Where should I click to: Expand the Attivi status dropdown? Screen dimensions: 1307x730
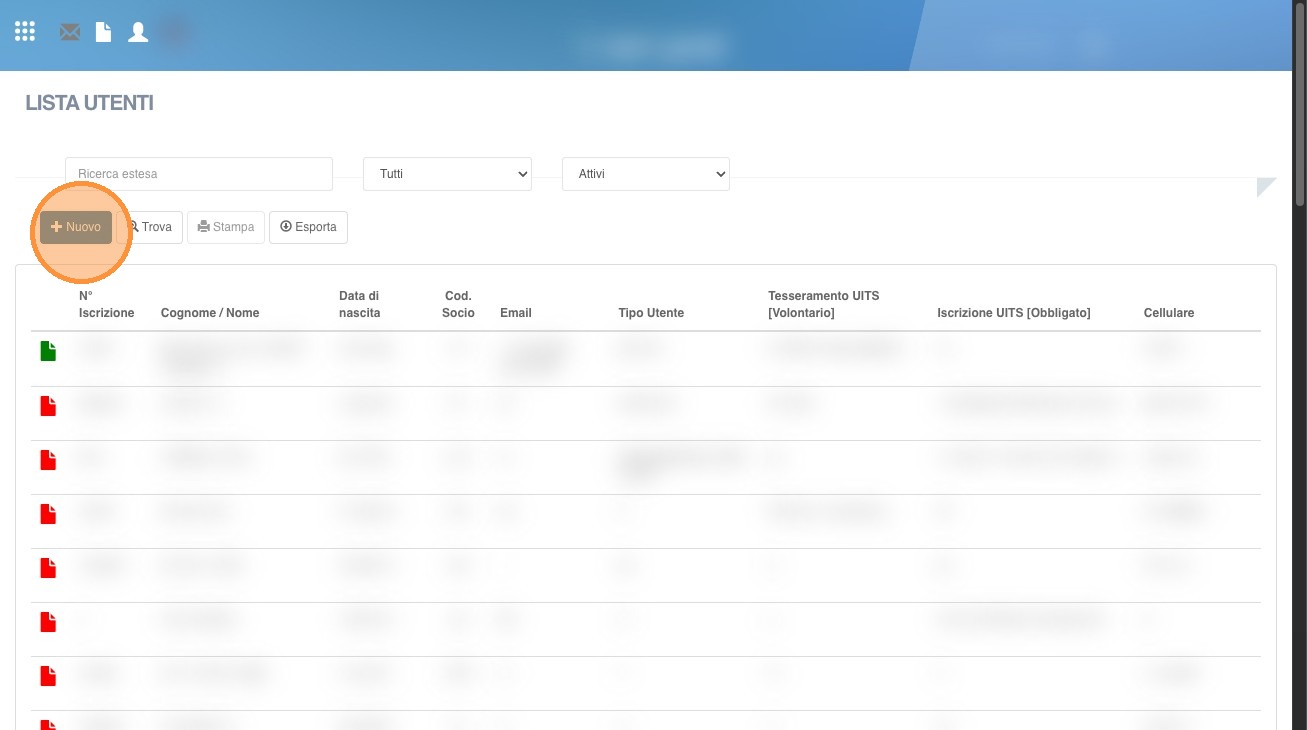coord(646,174)
